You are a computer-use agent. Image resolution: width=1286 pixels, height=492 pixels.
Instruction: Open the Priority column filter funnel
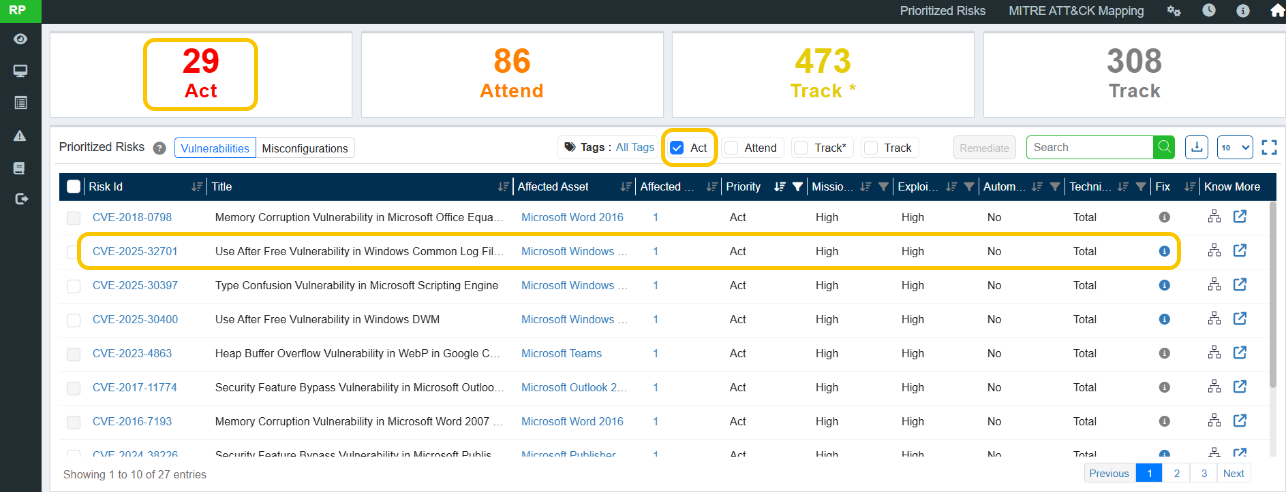click(797, 187)
